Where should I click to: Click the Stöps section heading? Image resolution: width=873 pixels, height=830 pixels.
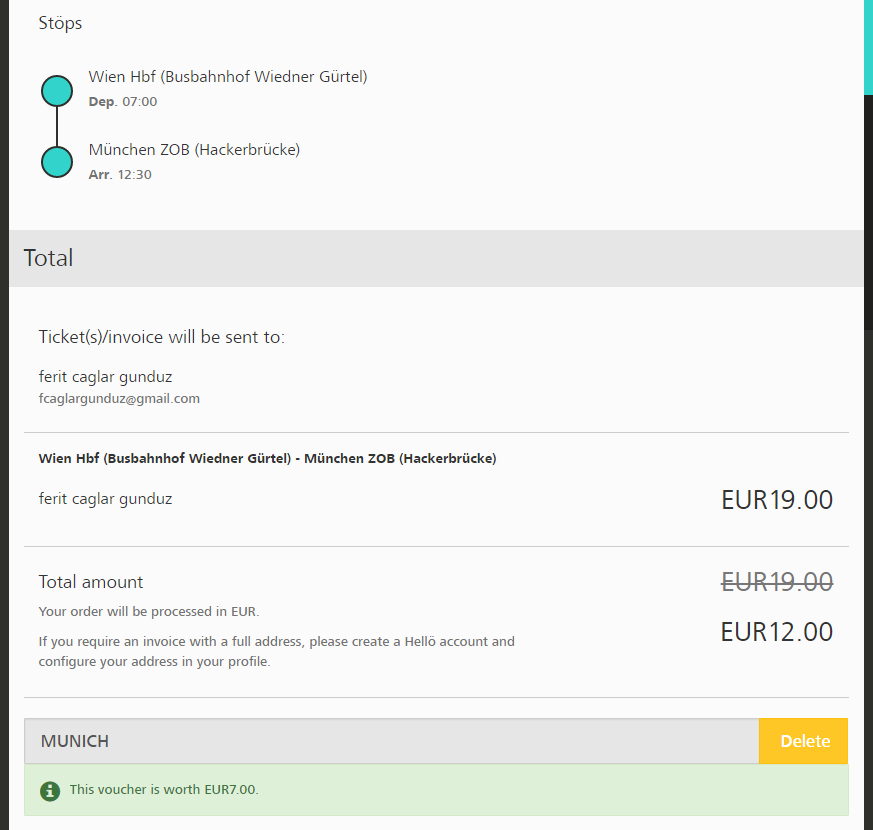pos(60,22)
